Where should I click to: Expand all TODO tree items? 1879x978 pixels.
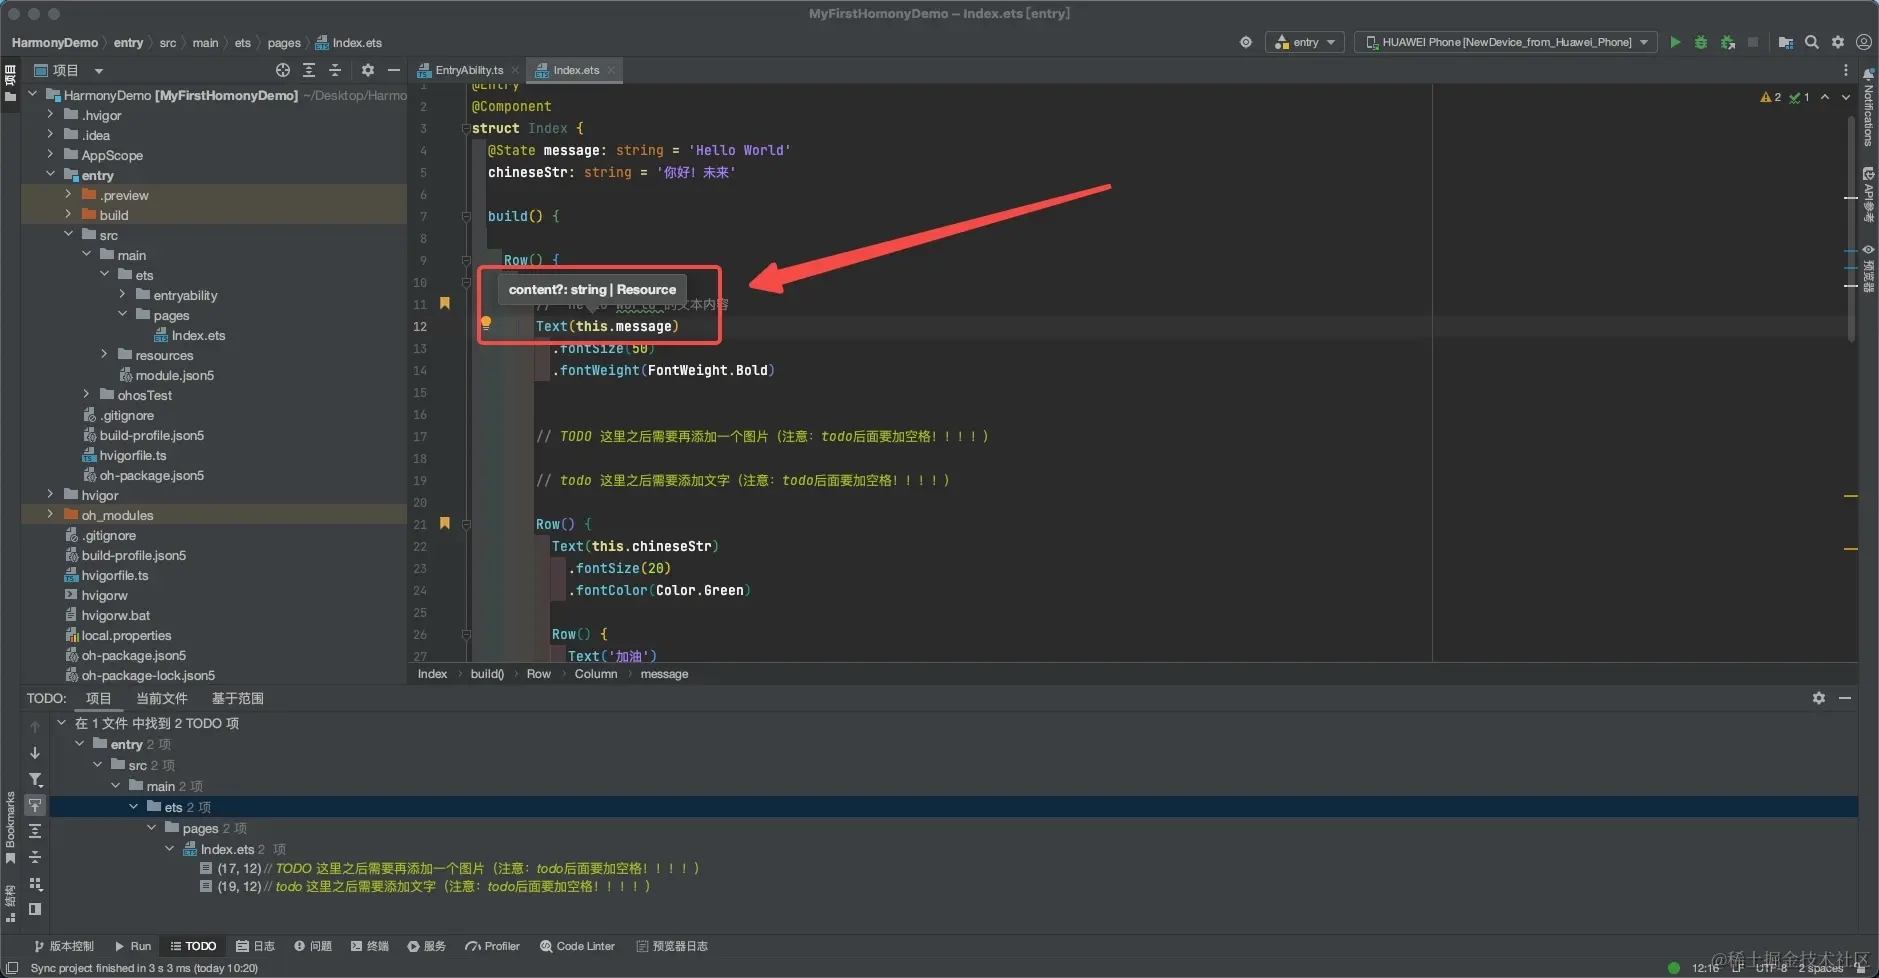[35, 831]
